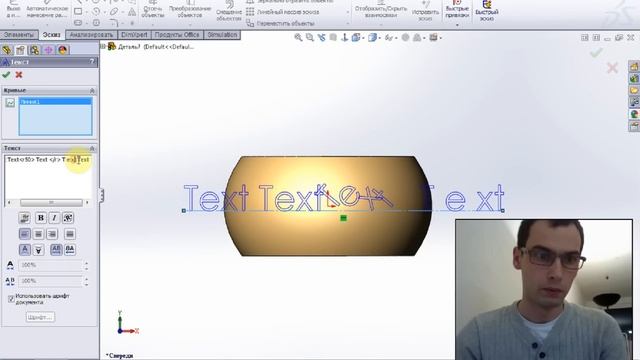The width and height of the screenshot is (640, 360).
Task: Click Zoom to Fit magnifier icon
Action: pos(298,38)
